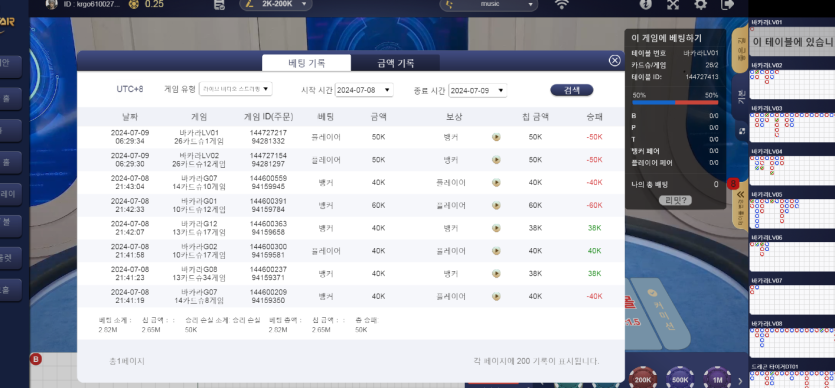Viewport: 835px width, 388px height.
Task: Replay video for game 144600391 row
Action: (496, 205)
